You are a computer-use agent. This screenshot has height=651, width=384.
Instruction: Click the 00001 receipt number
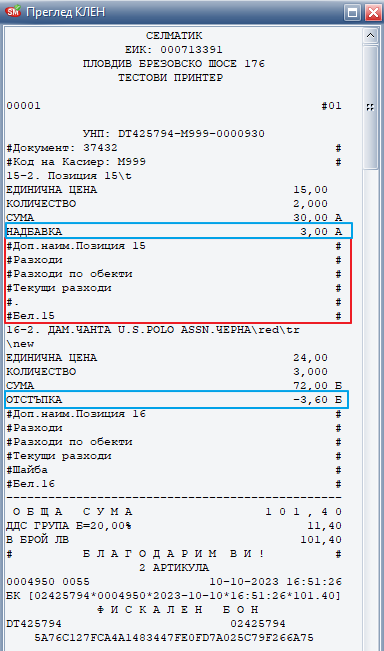23,106
